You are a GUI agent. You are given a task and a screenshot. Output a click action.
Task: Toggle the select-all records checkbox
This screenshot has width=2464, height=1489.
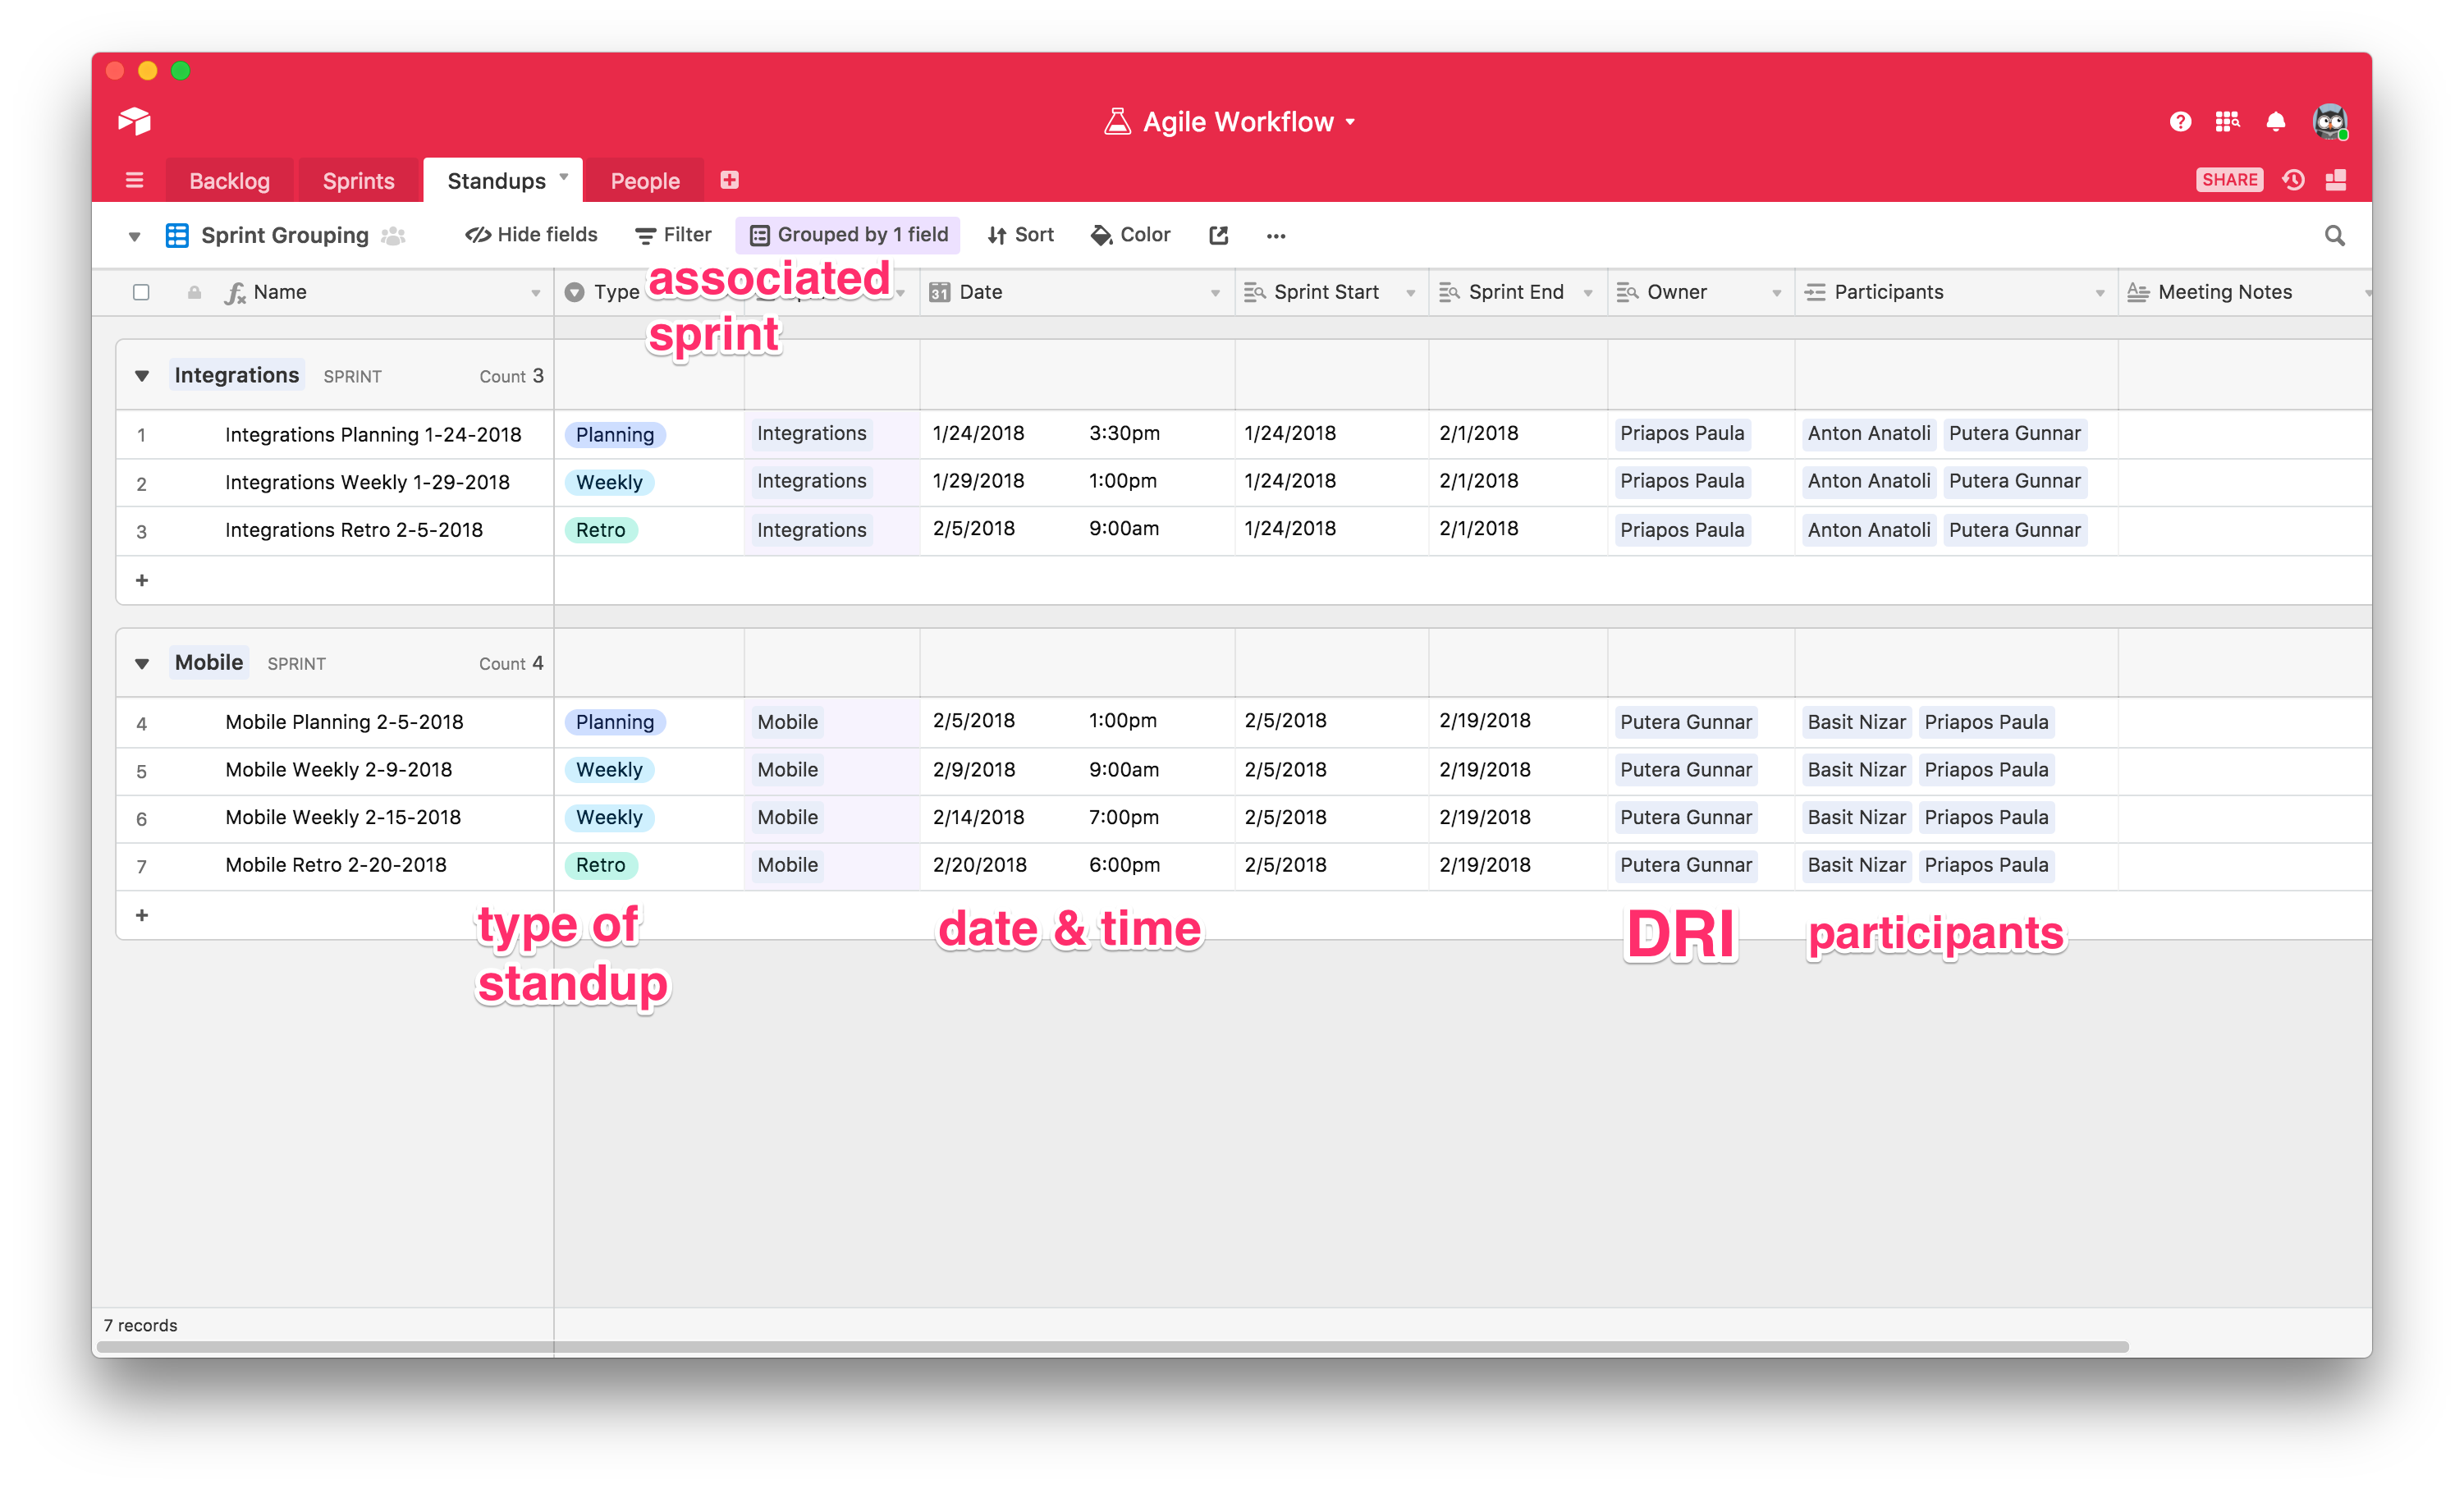pos(141,292)
